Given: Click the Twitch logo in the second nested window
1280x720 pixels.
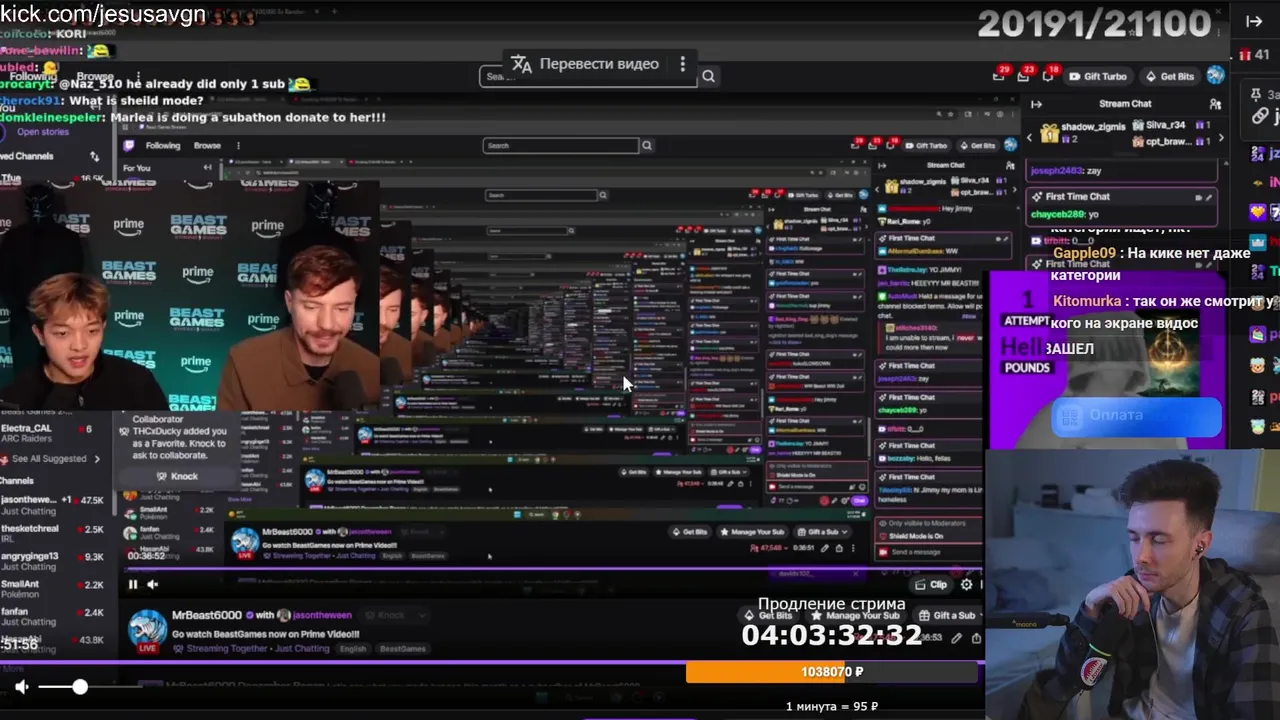Looking at the screenshot, I should click(x=128, y=146).
